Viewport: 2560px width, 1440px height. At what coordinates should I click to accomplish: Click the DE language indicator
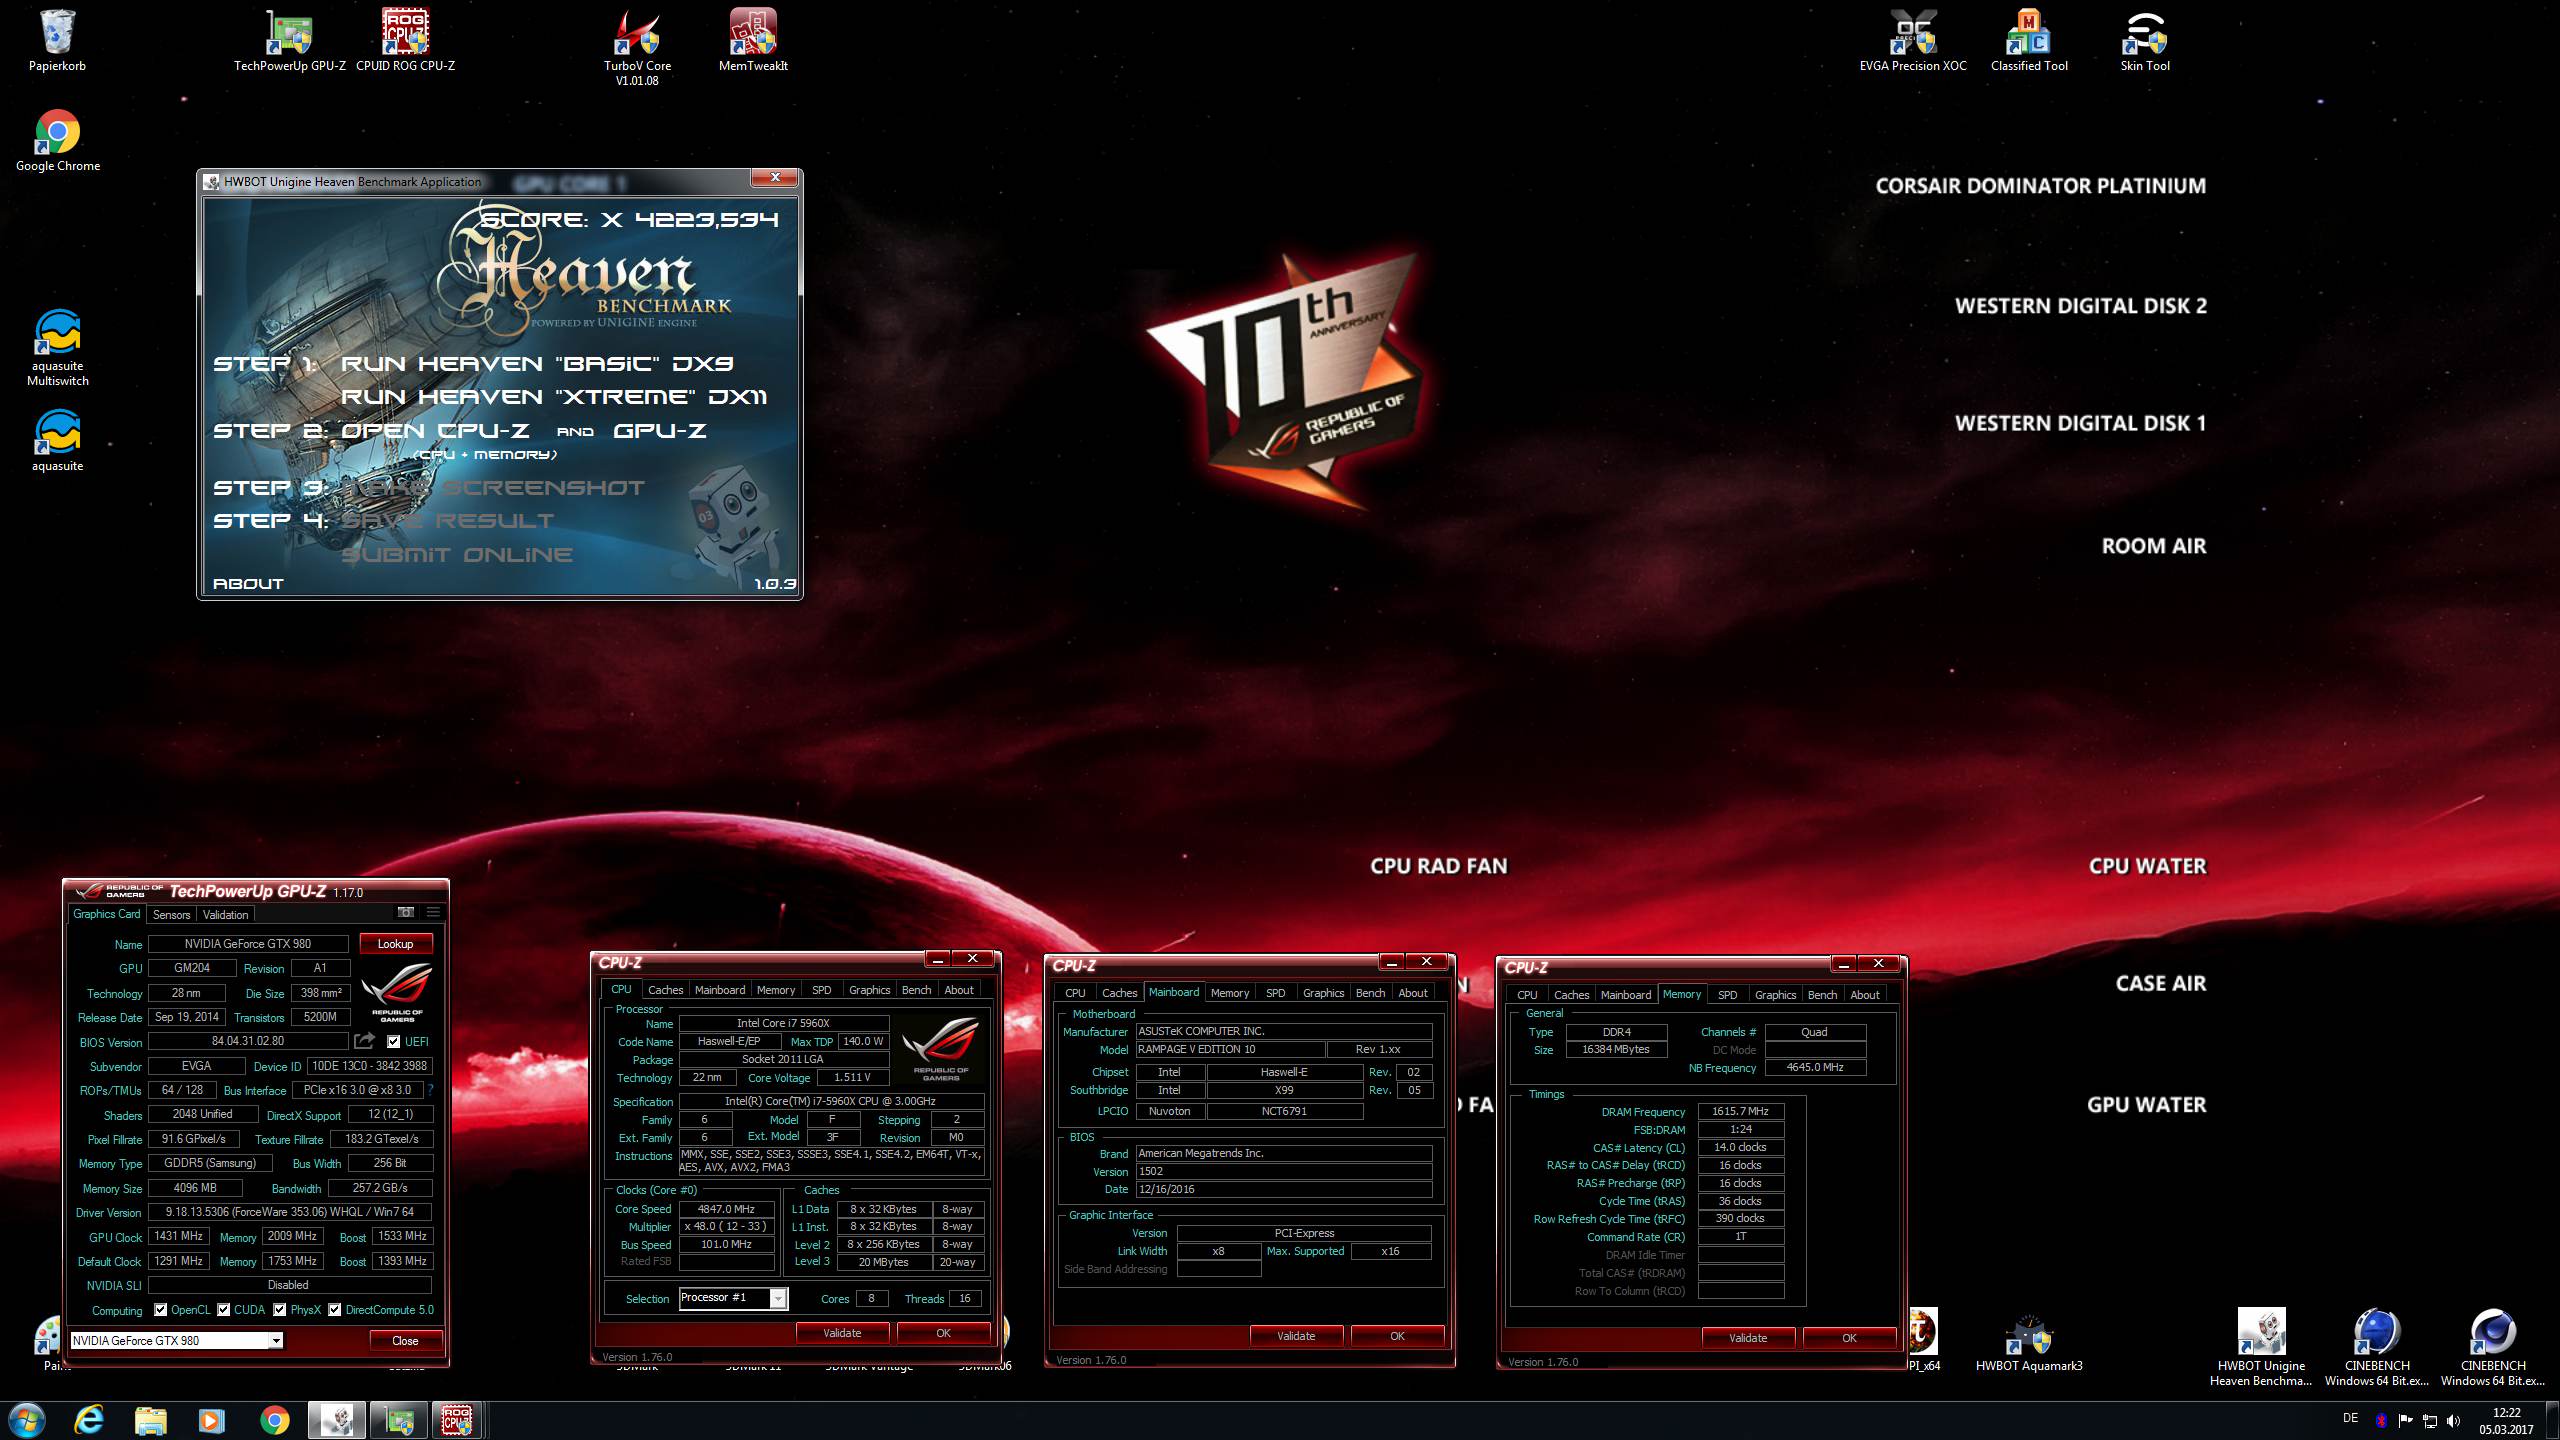coord(2350,1418)
